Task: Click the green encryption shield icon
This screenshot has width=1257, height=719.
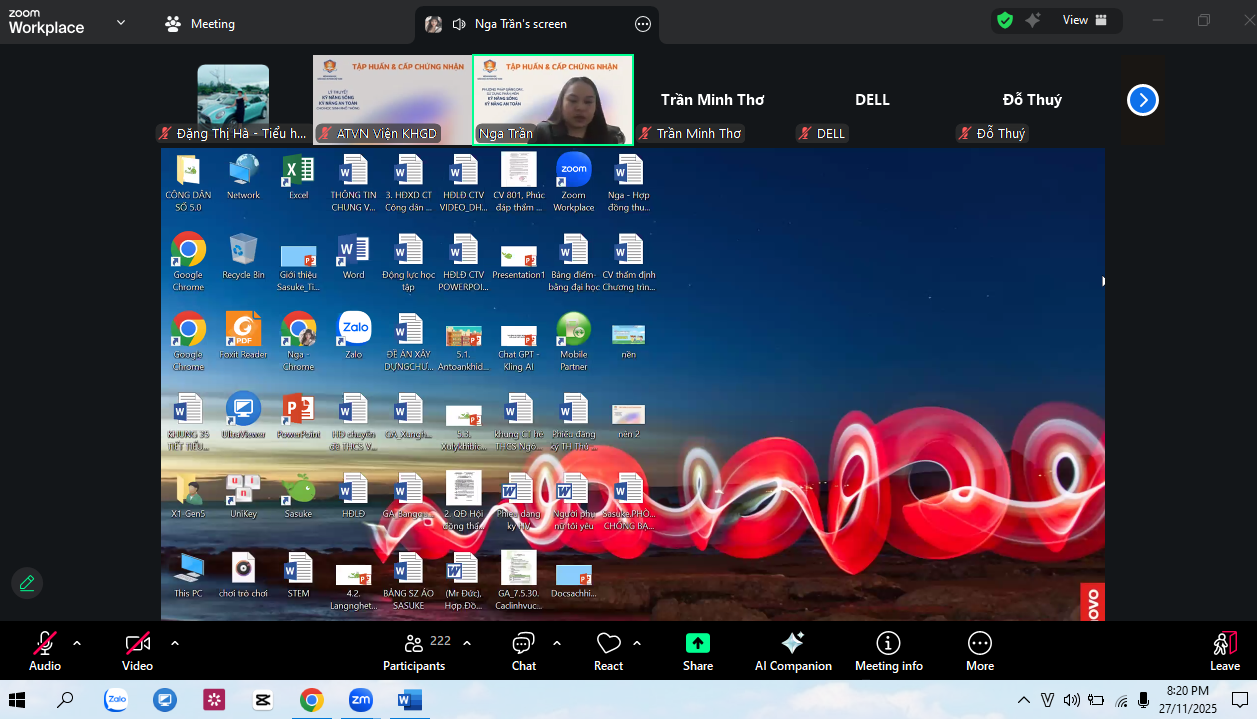Action: point(1005,20)
